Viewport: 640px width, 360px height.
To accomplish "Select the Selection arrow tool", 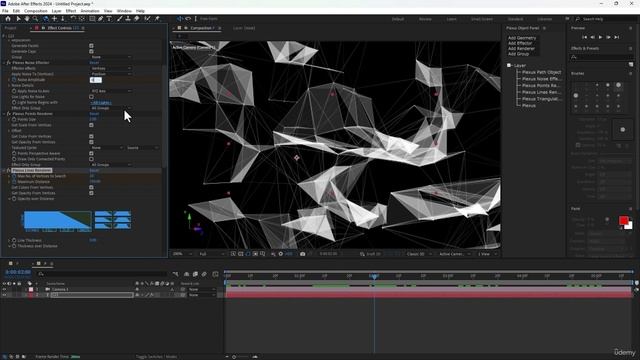I will pos(18,19).
